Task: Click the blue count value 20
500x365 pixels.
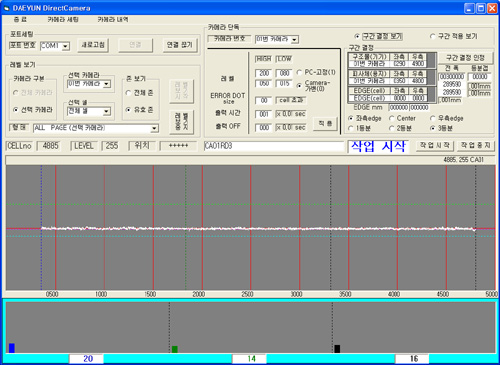Action: pos(87,359)
